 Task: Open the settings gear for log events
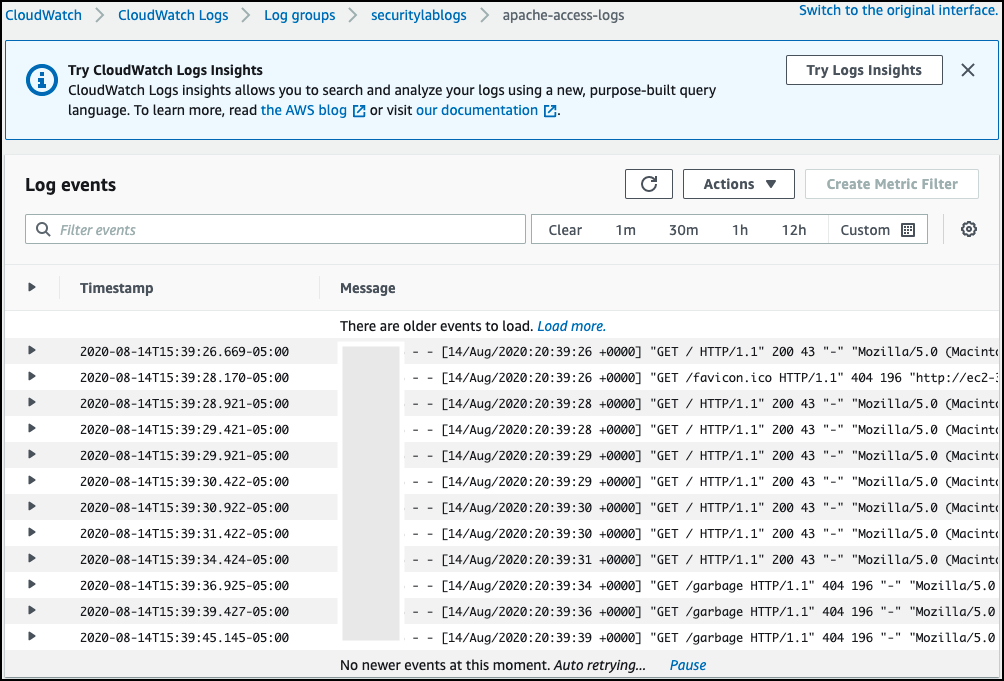coord(969,229)
